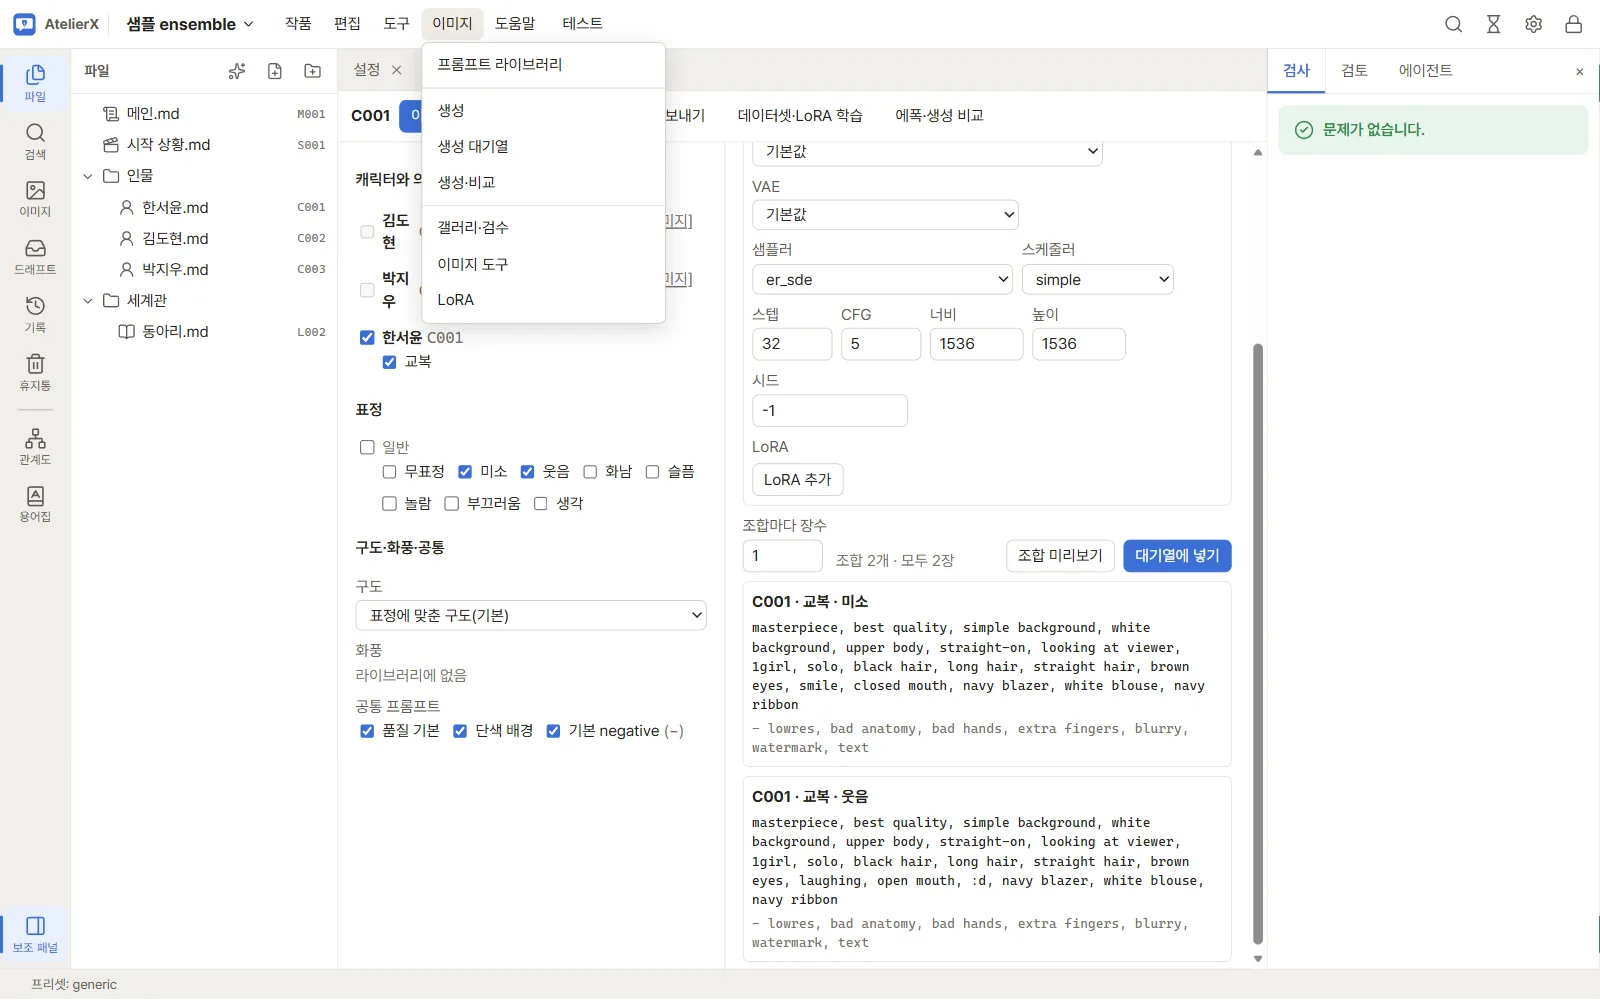Screen dimensions: 1600x1000
Task: Open the 관계도 relationship diagram
Action: click(35, 447)
